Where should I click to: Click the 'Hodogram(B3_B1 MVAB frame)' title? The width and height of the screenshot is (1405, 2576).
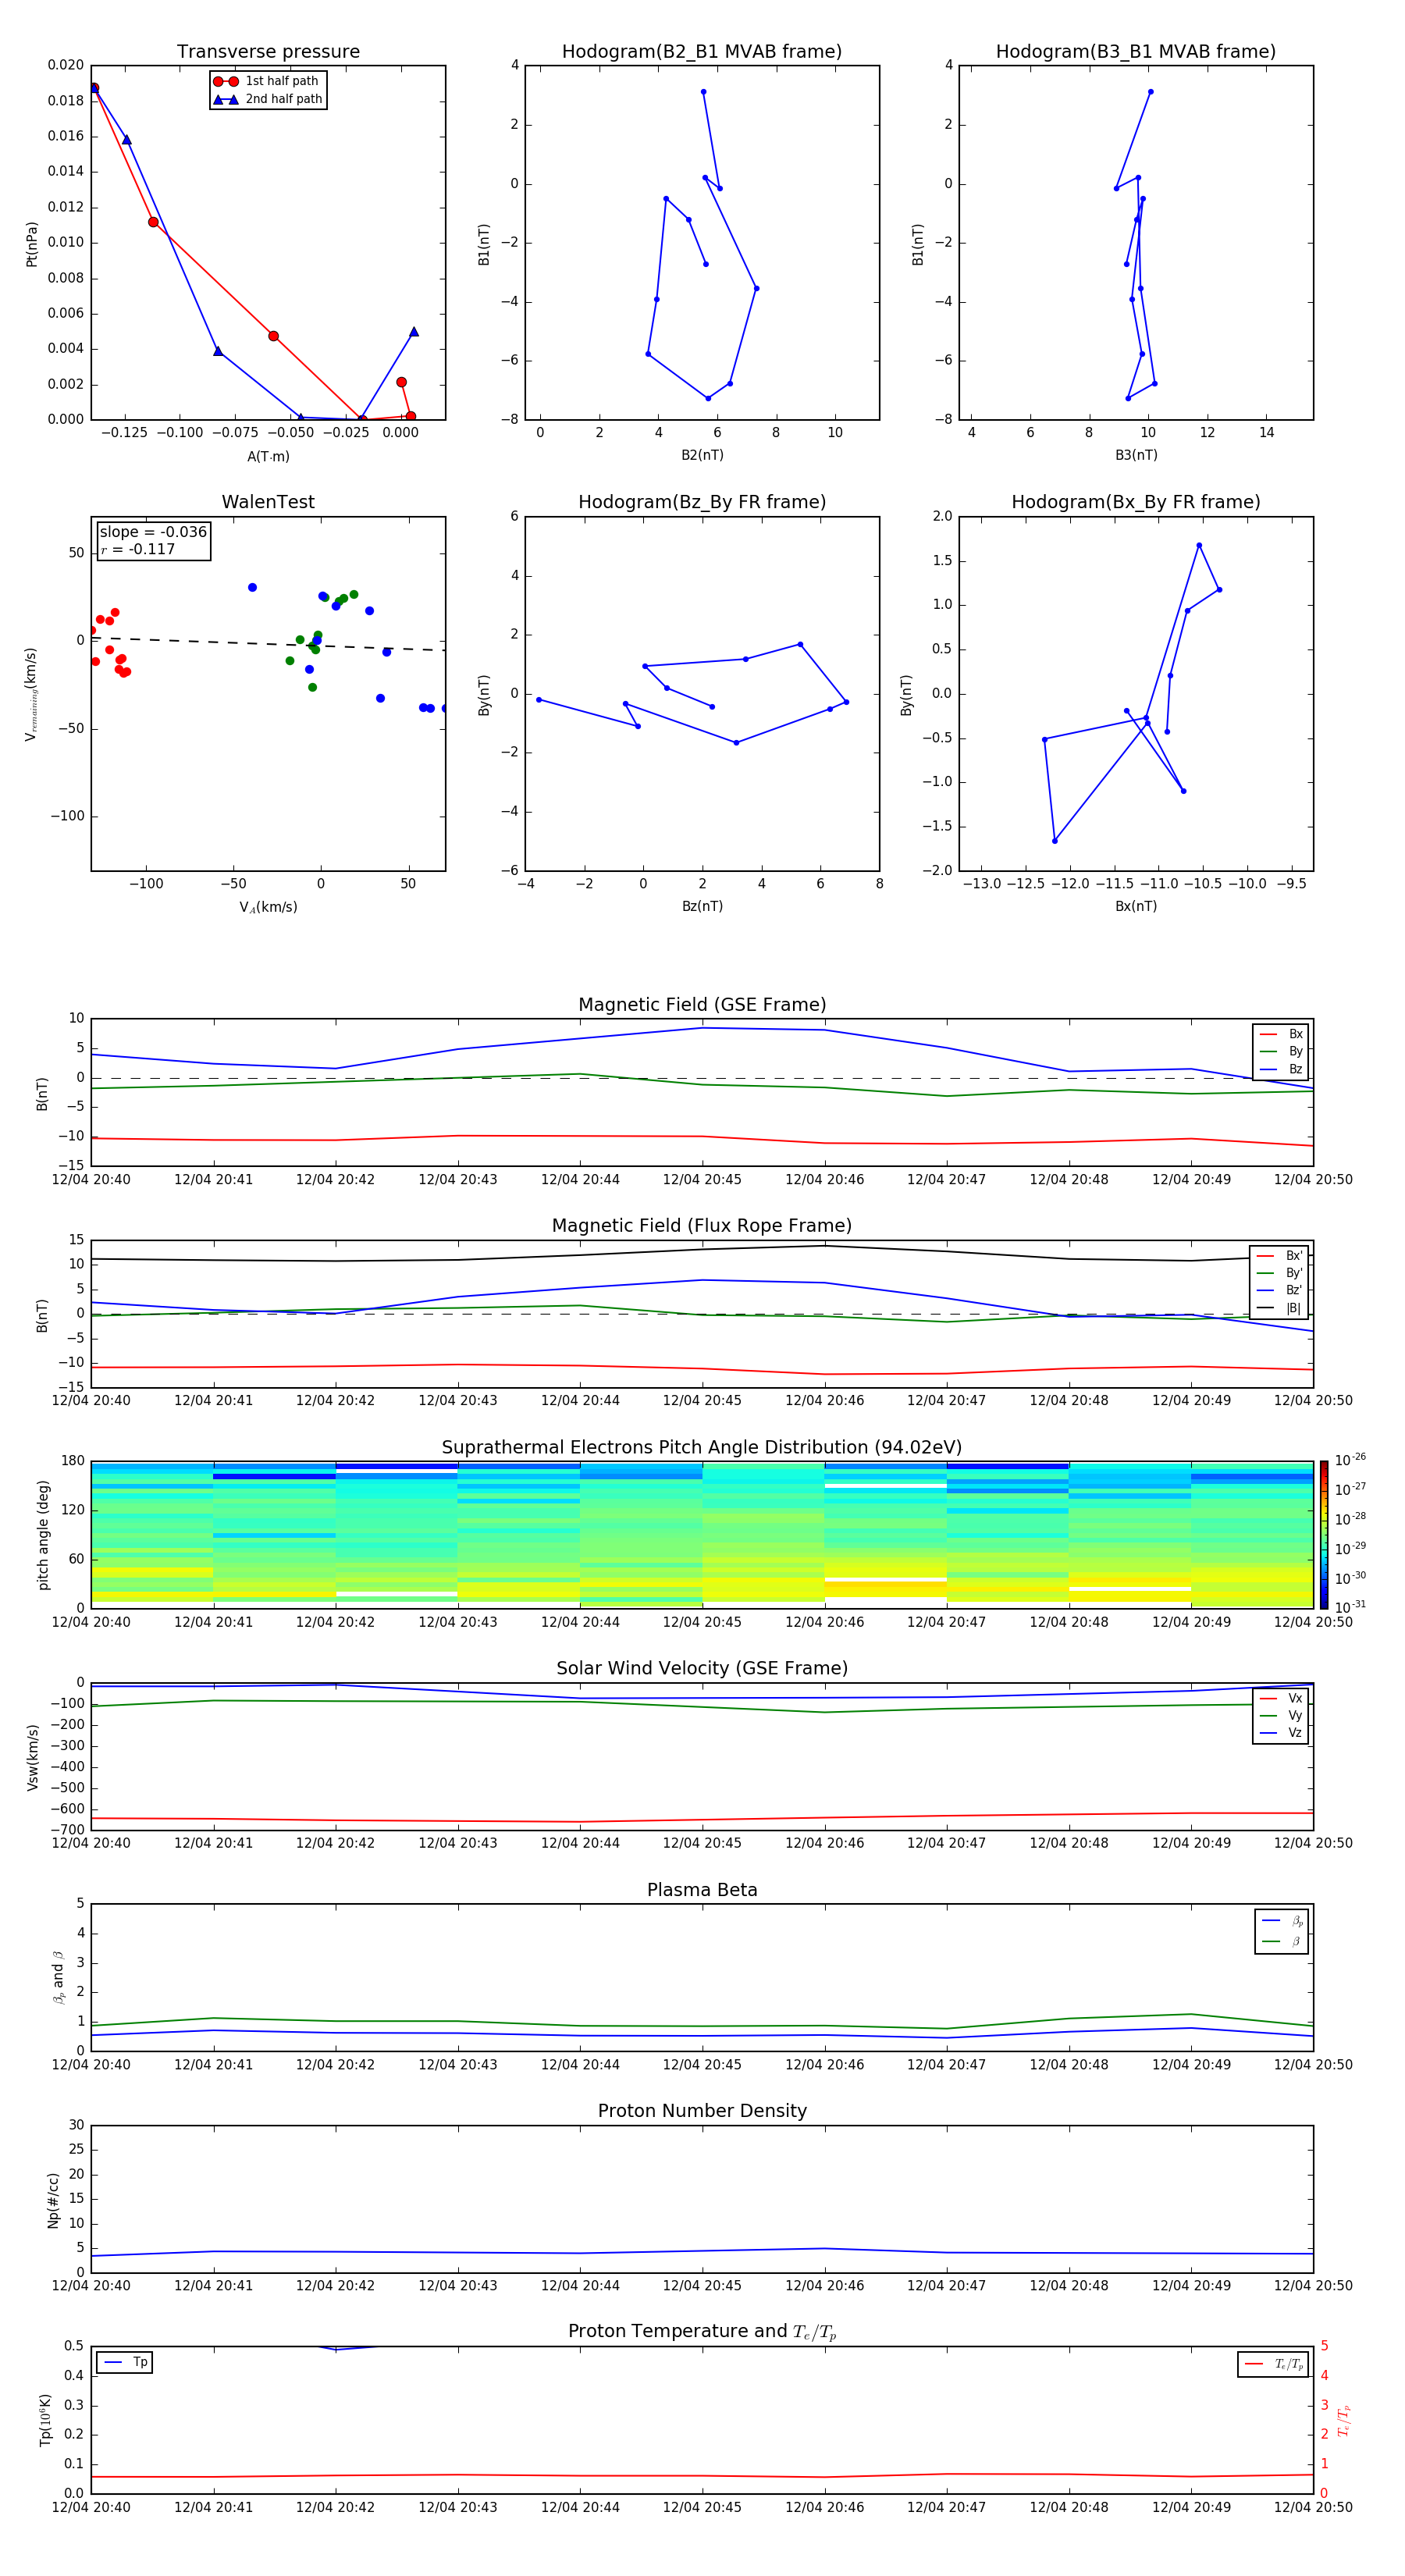tap(1136, 51)
